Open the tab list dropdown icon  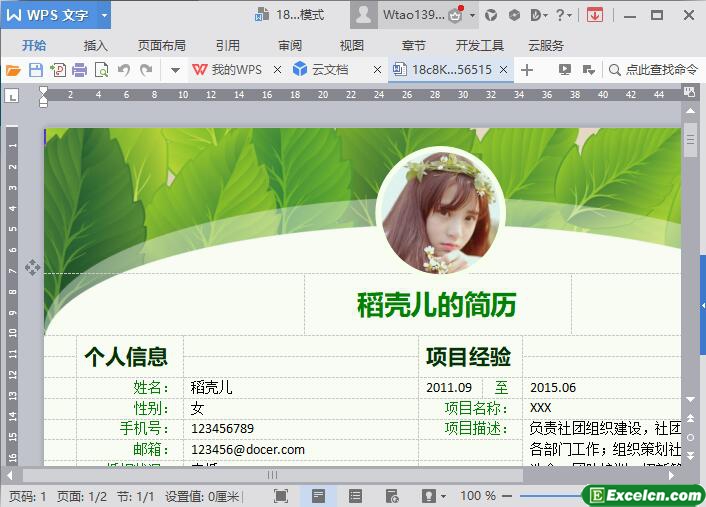tap(588, 70)
